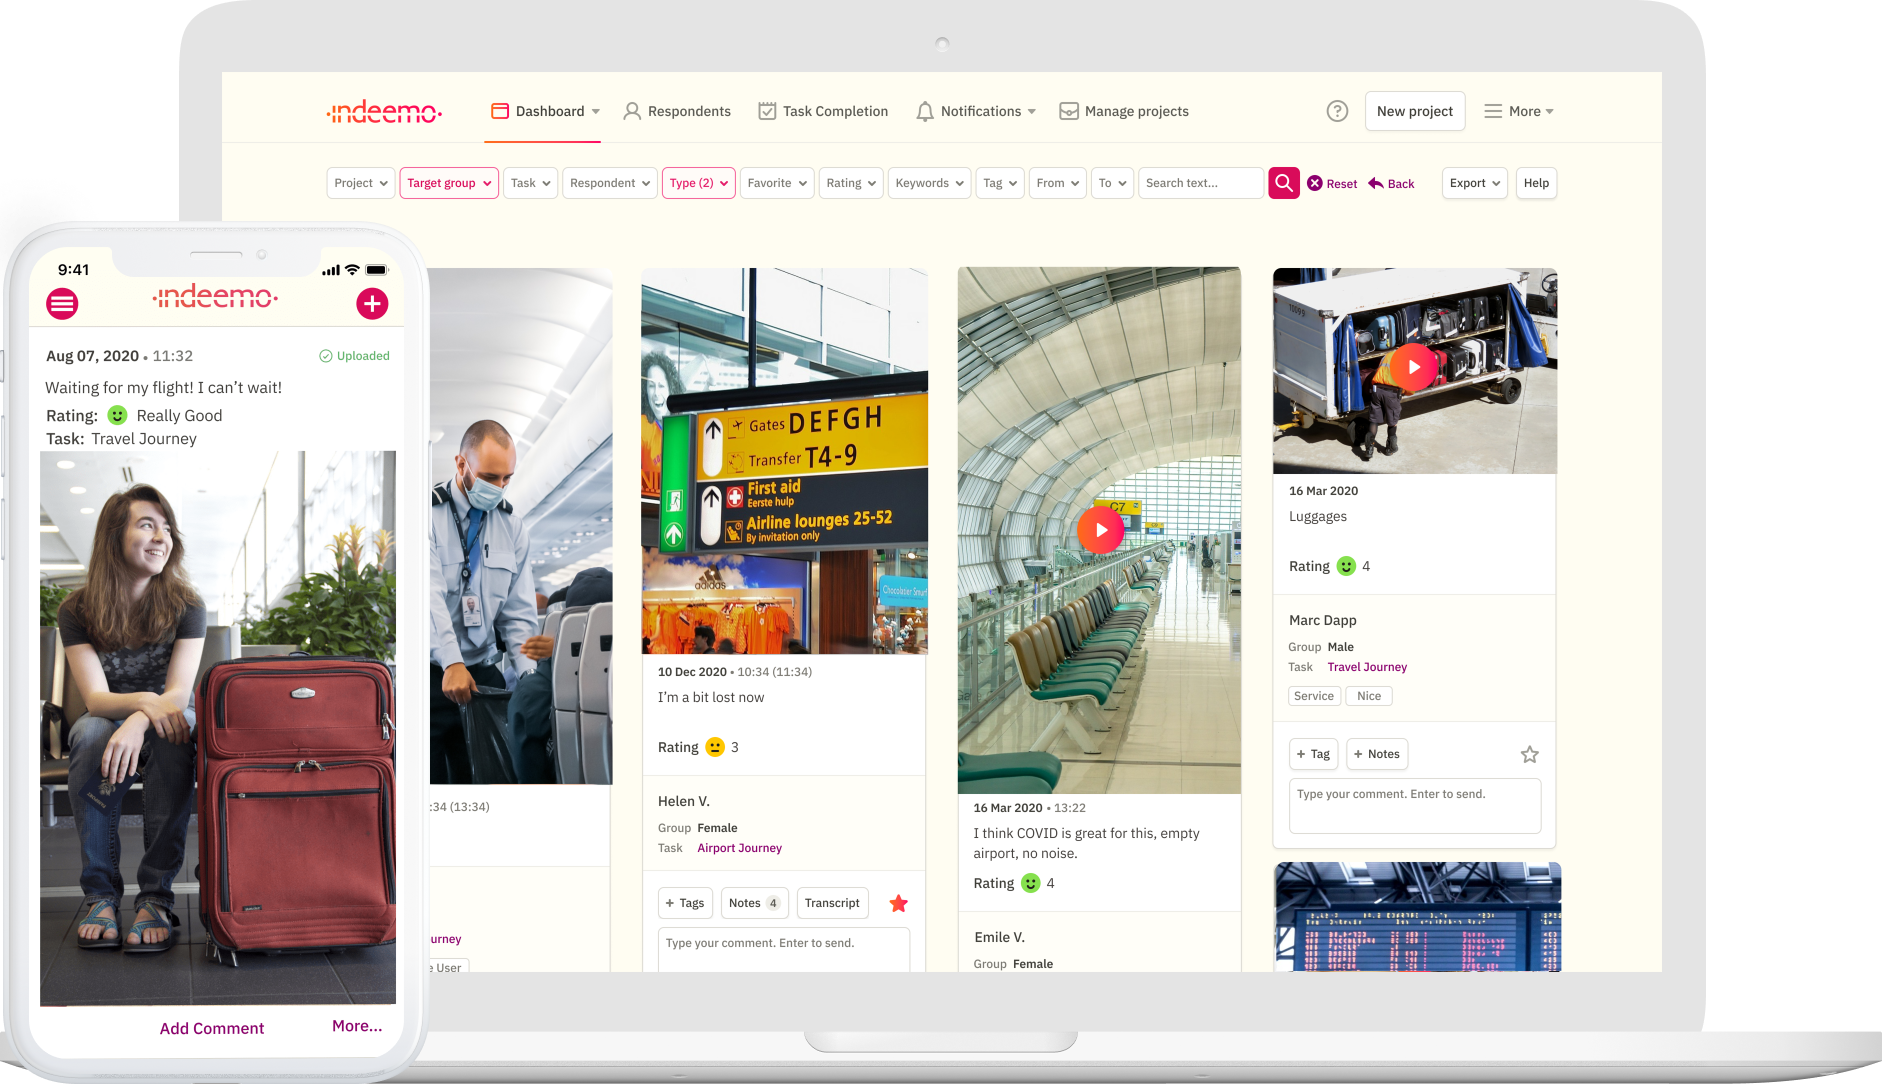This screenshot has width=1882, height=1084.
Task: Open the airport gates sign photo
Action: [784, 461]
